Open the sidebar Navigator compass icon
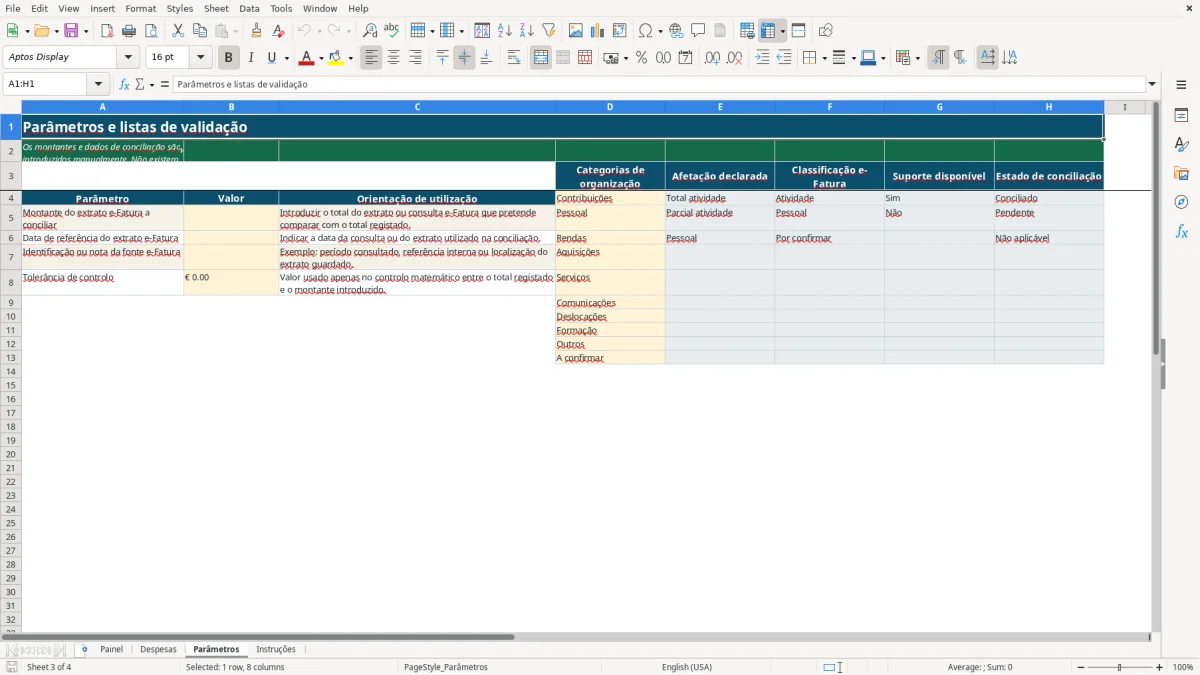The image size is (1200, 675). click(x=1181, y=202)
